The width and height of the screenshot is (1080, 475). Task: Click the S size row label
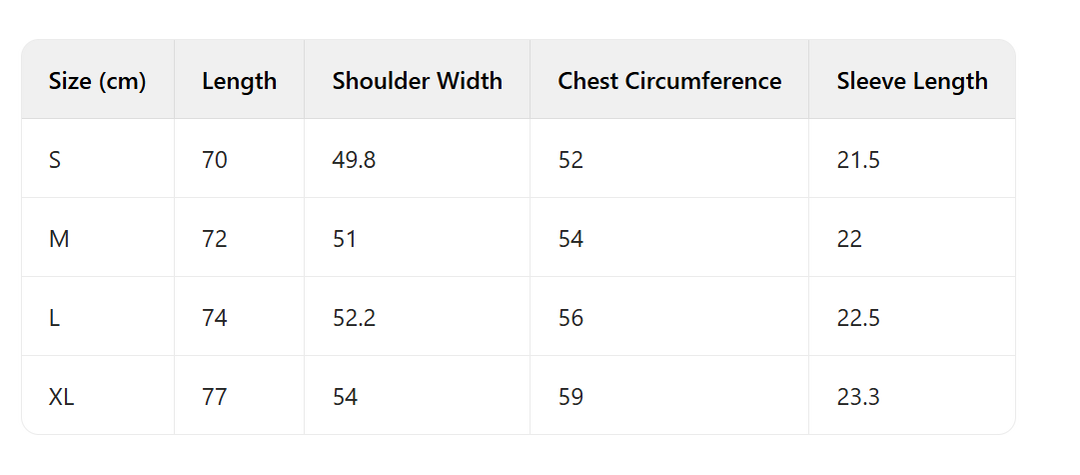click(x=55, y=160)
